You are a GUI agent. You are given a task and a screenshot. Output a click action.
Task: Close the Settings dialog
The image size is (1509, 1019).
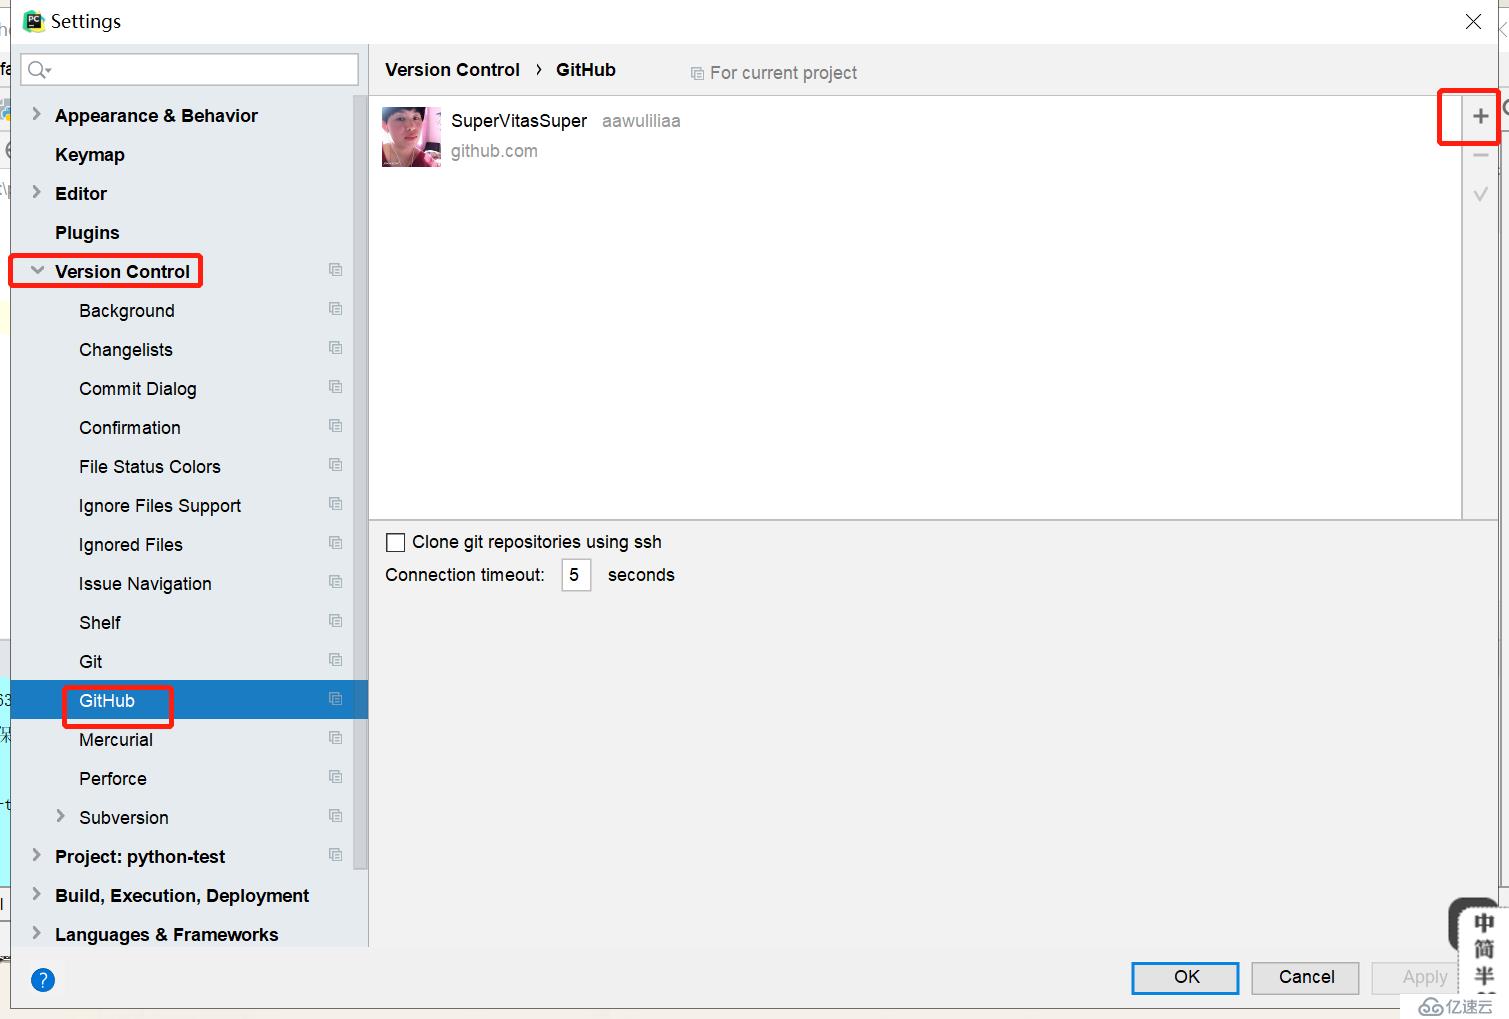point(1473,21)
